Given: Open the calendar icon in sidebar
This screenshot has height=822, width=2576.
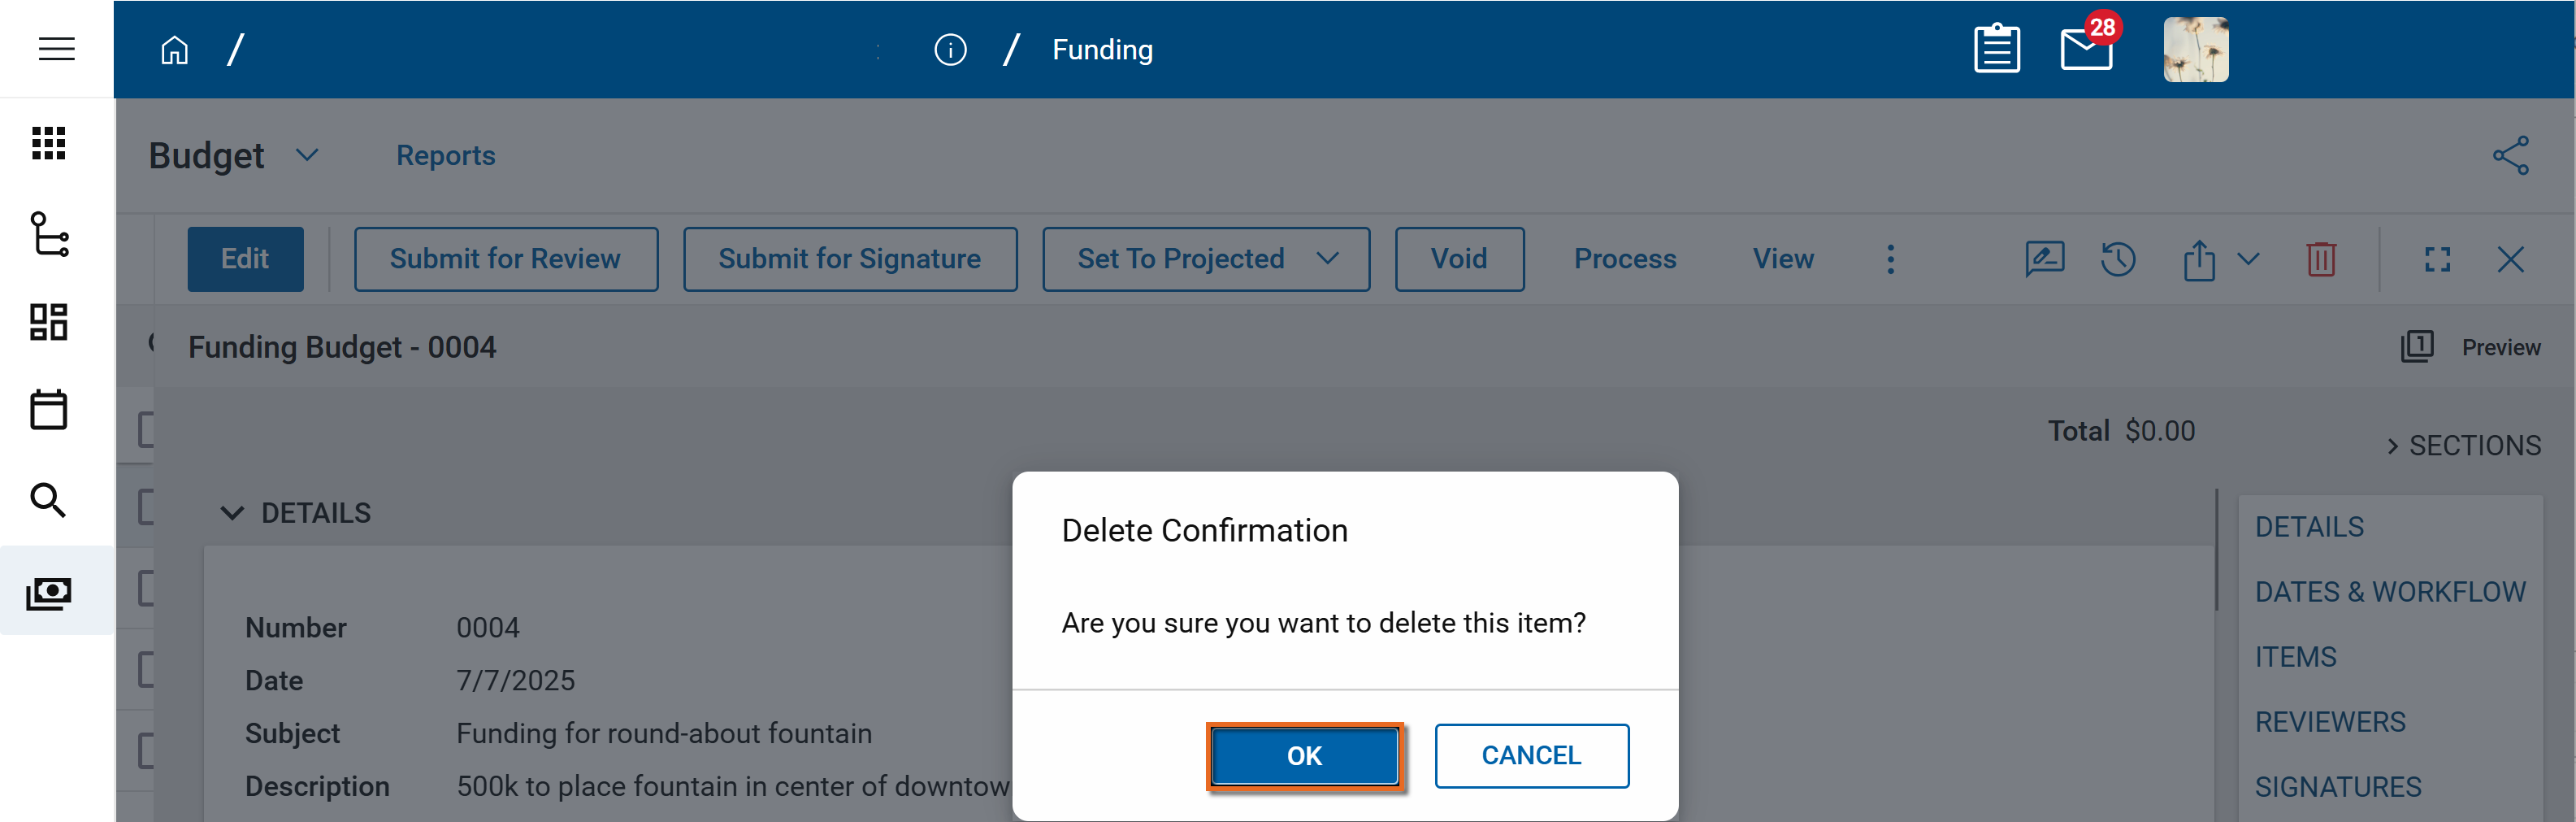Looking at the screenshot, I should click(48, 410).
